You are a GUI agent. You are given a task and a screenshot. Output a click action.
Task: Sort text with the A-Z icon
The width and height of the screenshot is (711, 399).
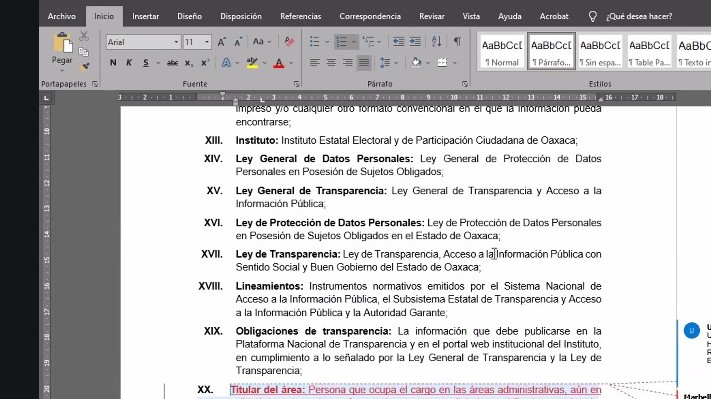point(436,42)
